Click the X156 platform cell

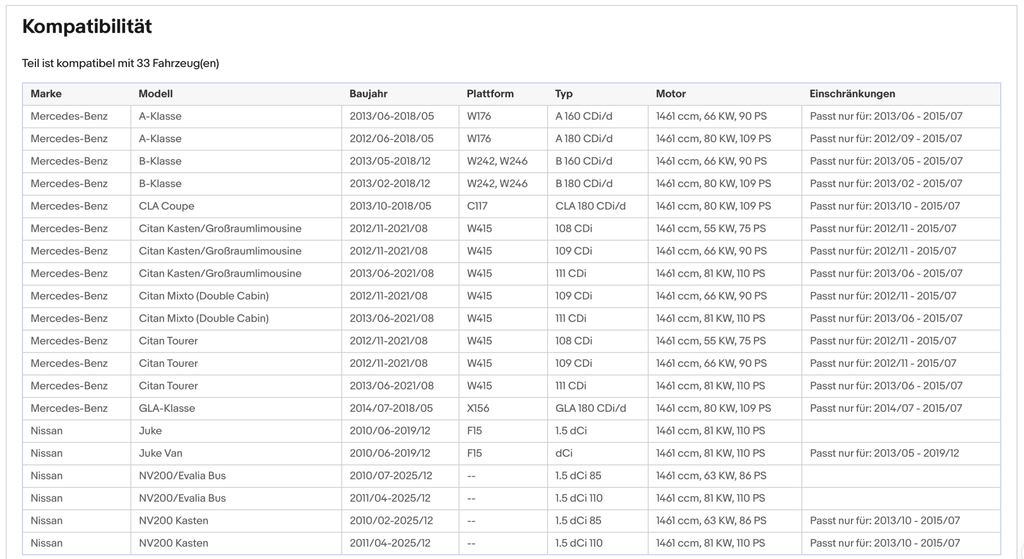tap(503, 409)
